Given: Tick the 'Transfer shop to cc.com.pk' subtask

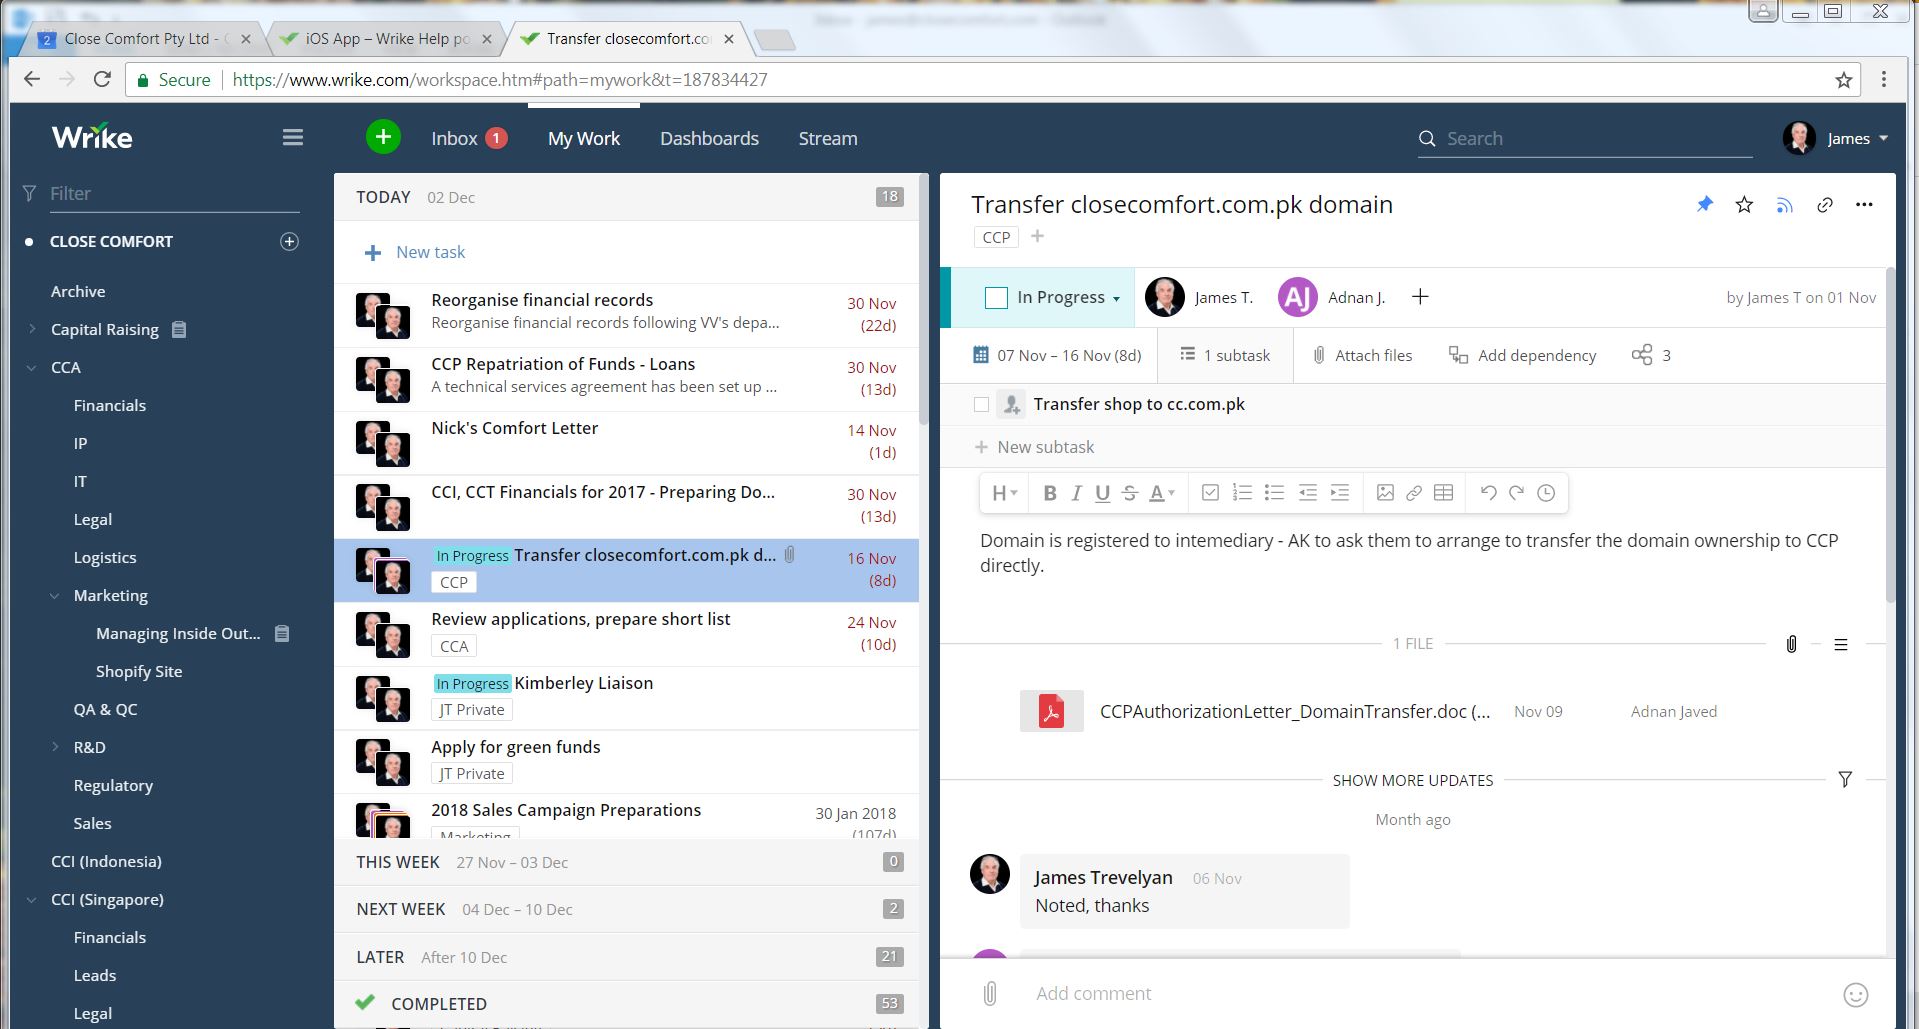Looking at the screenshot, I should click(x=982, y=404).
